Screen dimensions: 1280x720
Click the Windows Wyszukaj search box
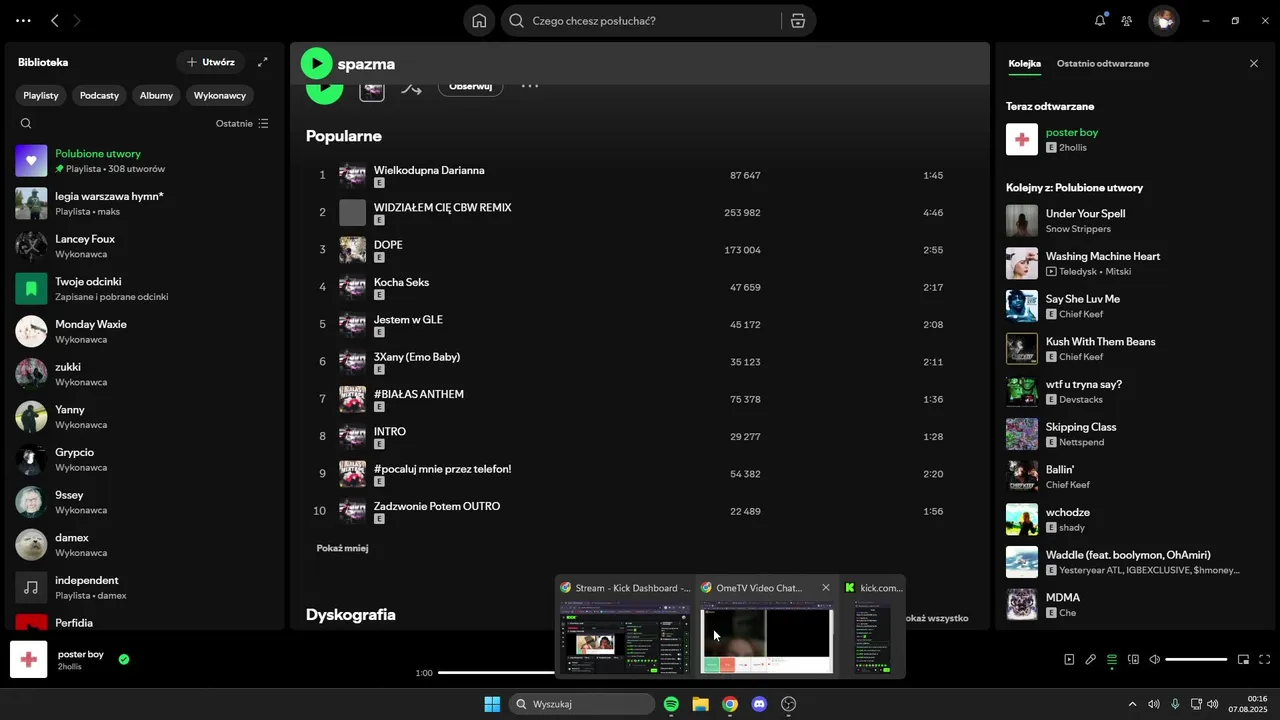click(x=582, y=704)
